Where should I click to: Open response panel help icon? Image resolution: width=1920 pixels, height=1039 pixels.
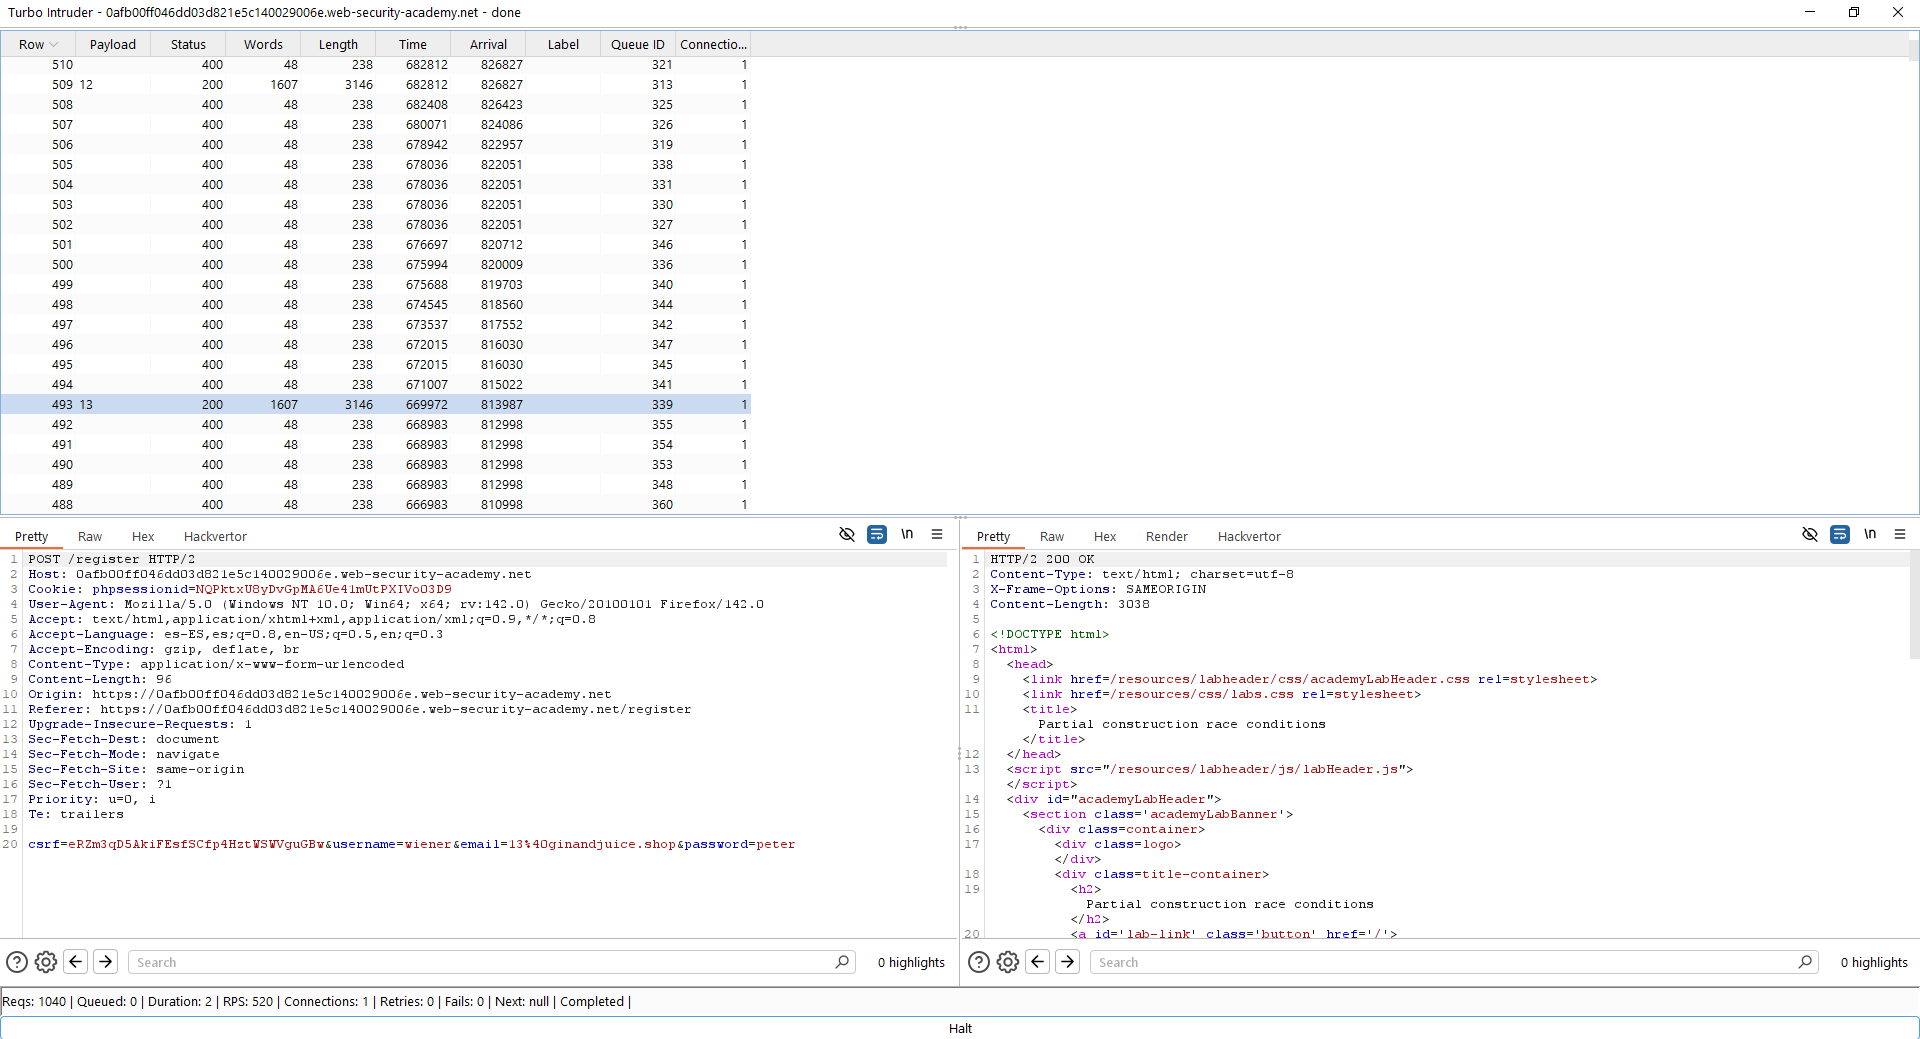[x=979, y=962]
